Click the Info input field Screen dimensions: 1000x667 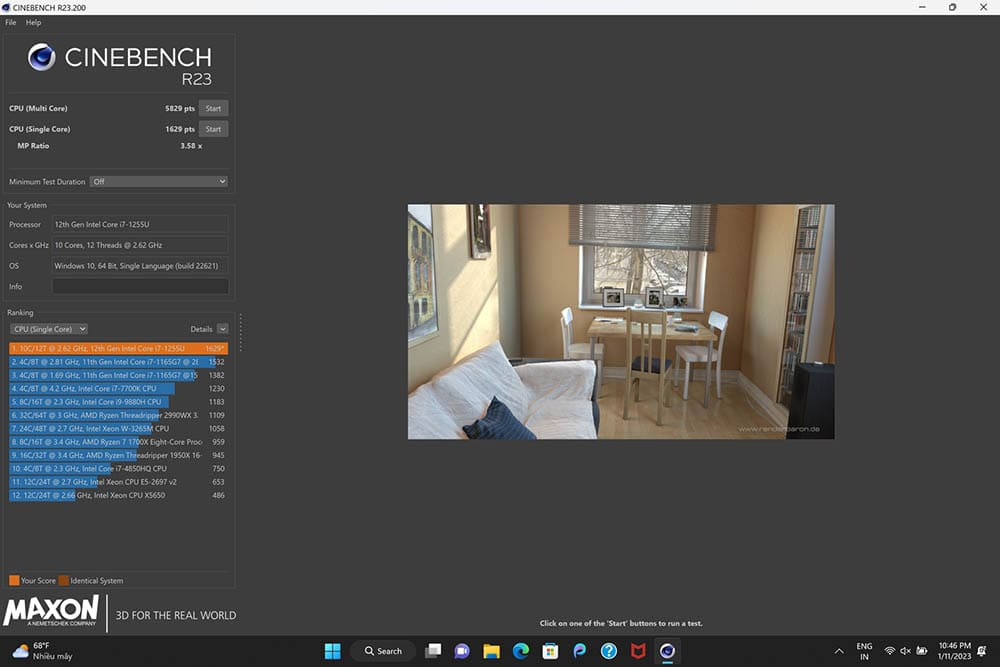(140, 287)
